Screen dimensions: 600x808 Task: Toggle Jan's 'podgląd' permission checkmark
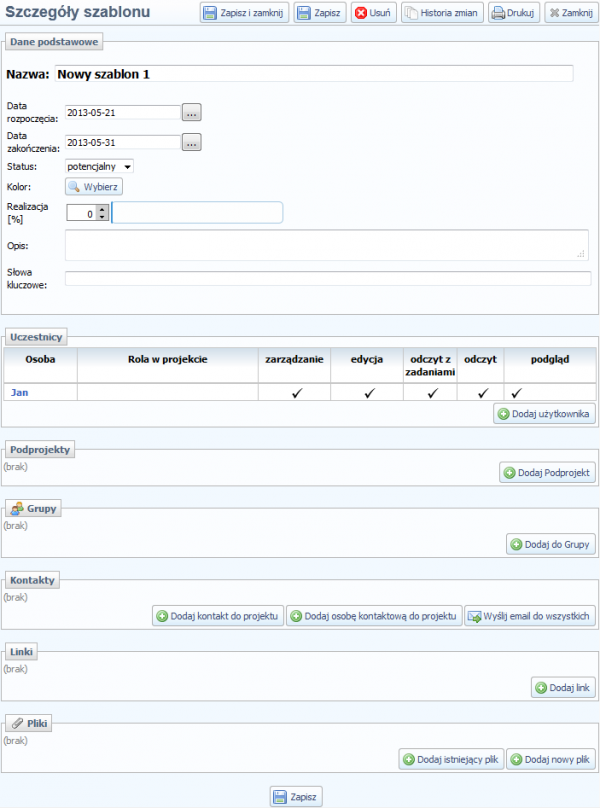point(516,394)
